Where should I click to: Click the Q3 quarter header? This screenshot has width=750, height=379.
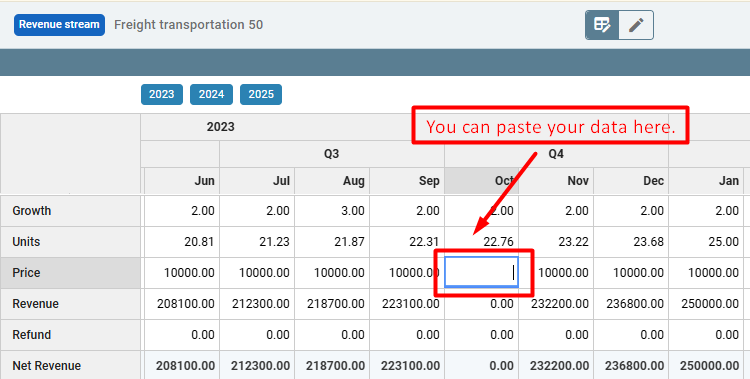click(x=332, y=154)
